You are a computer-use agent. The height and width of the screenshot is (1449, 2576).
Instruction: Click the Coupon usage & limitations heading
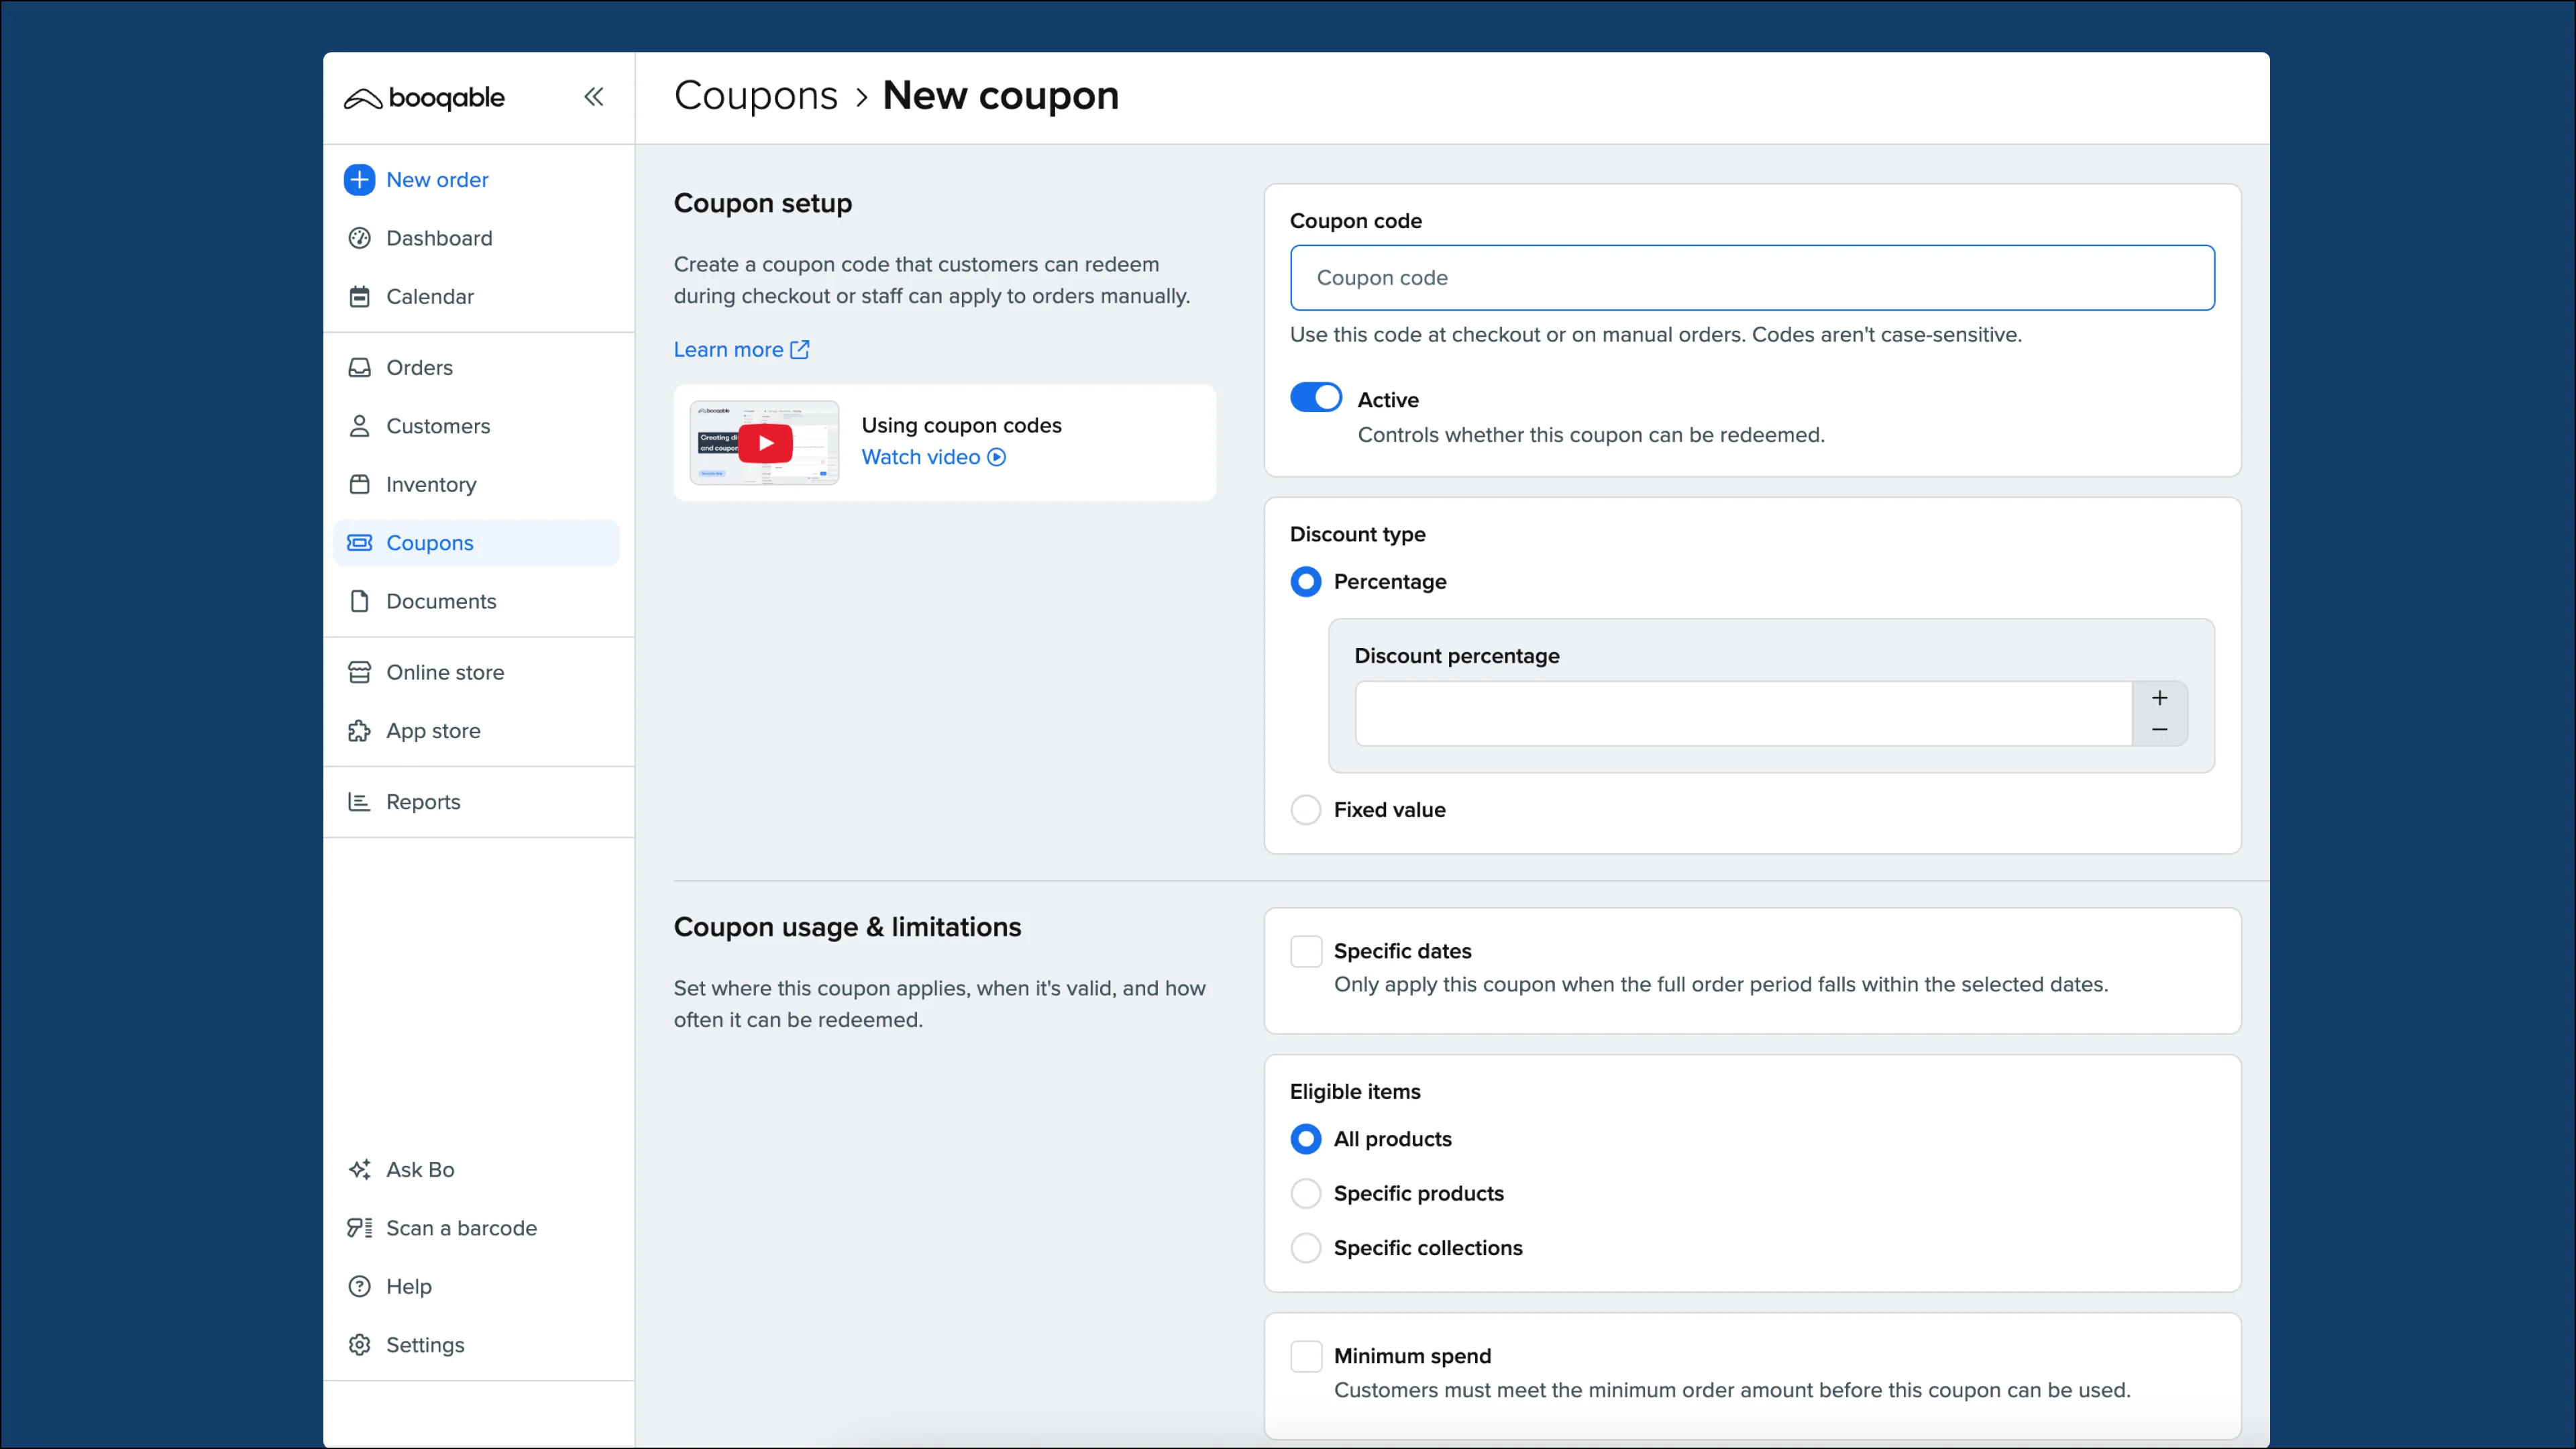point(847,927)
